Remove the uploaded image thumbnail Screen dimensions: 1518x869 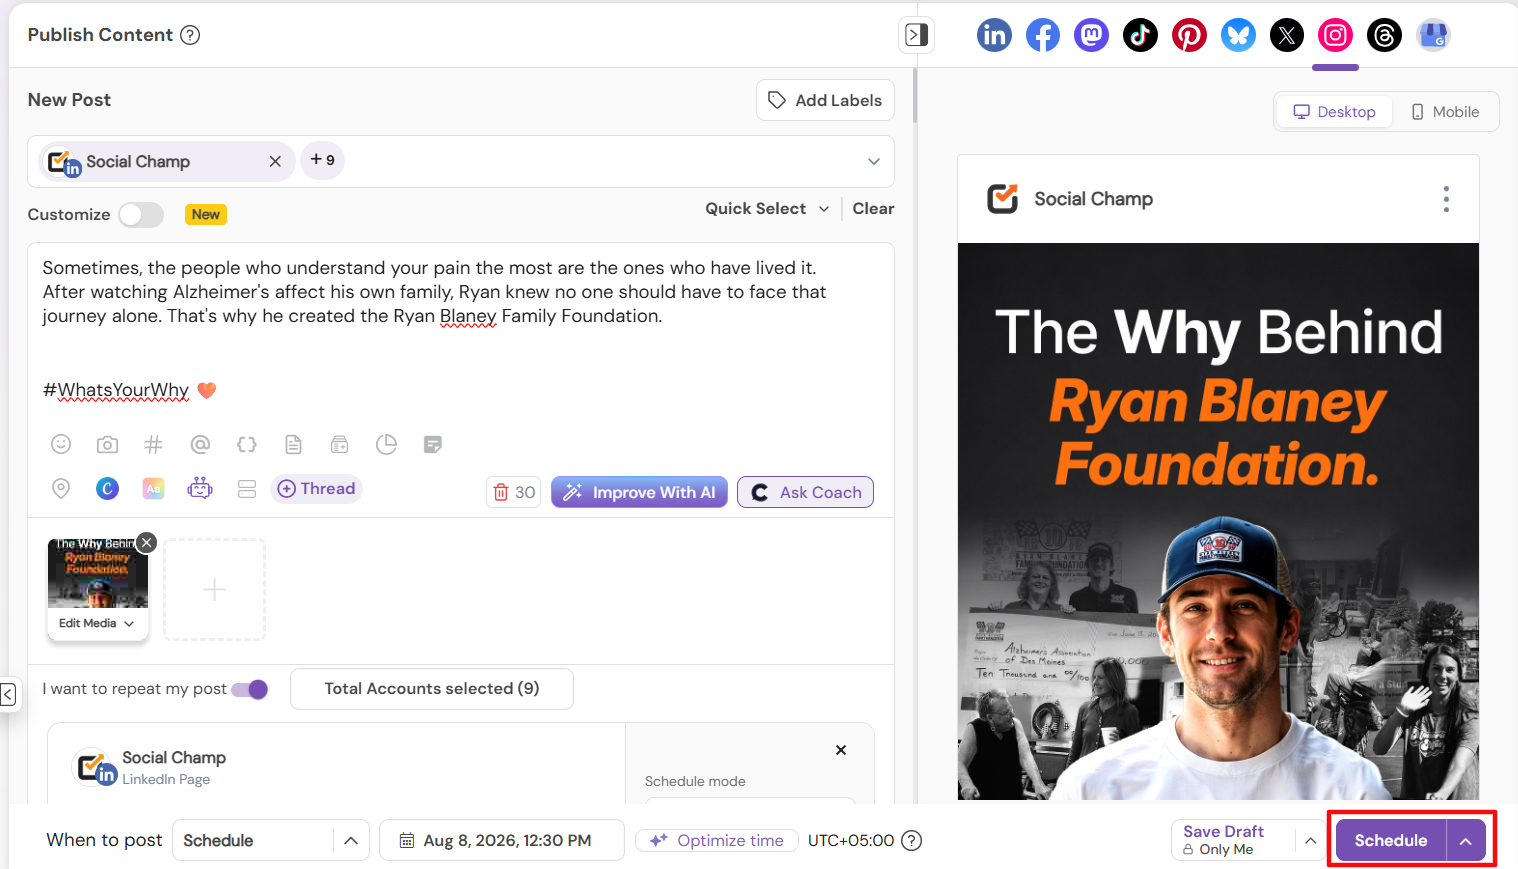(x=147, y=542)
